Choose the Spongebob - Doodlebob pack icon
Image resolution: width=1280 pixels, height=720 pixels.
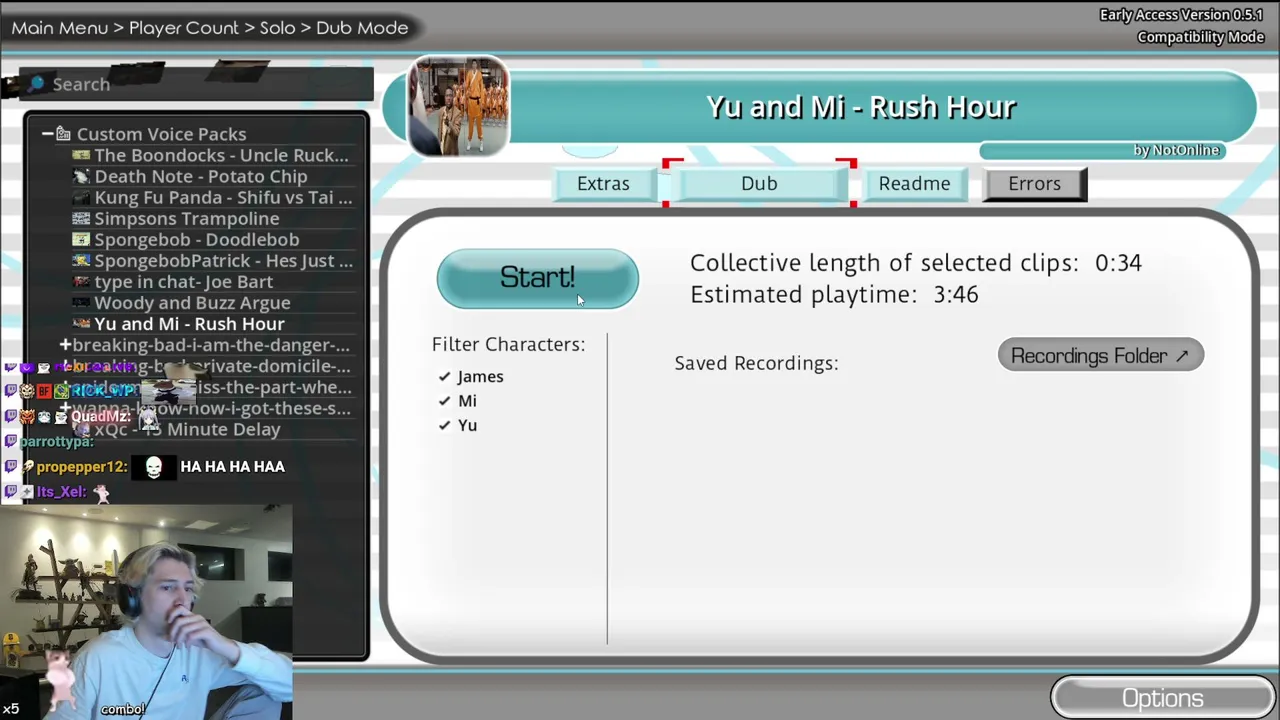click(x=81, y=239)
